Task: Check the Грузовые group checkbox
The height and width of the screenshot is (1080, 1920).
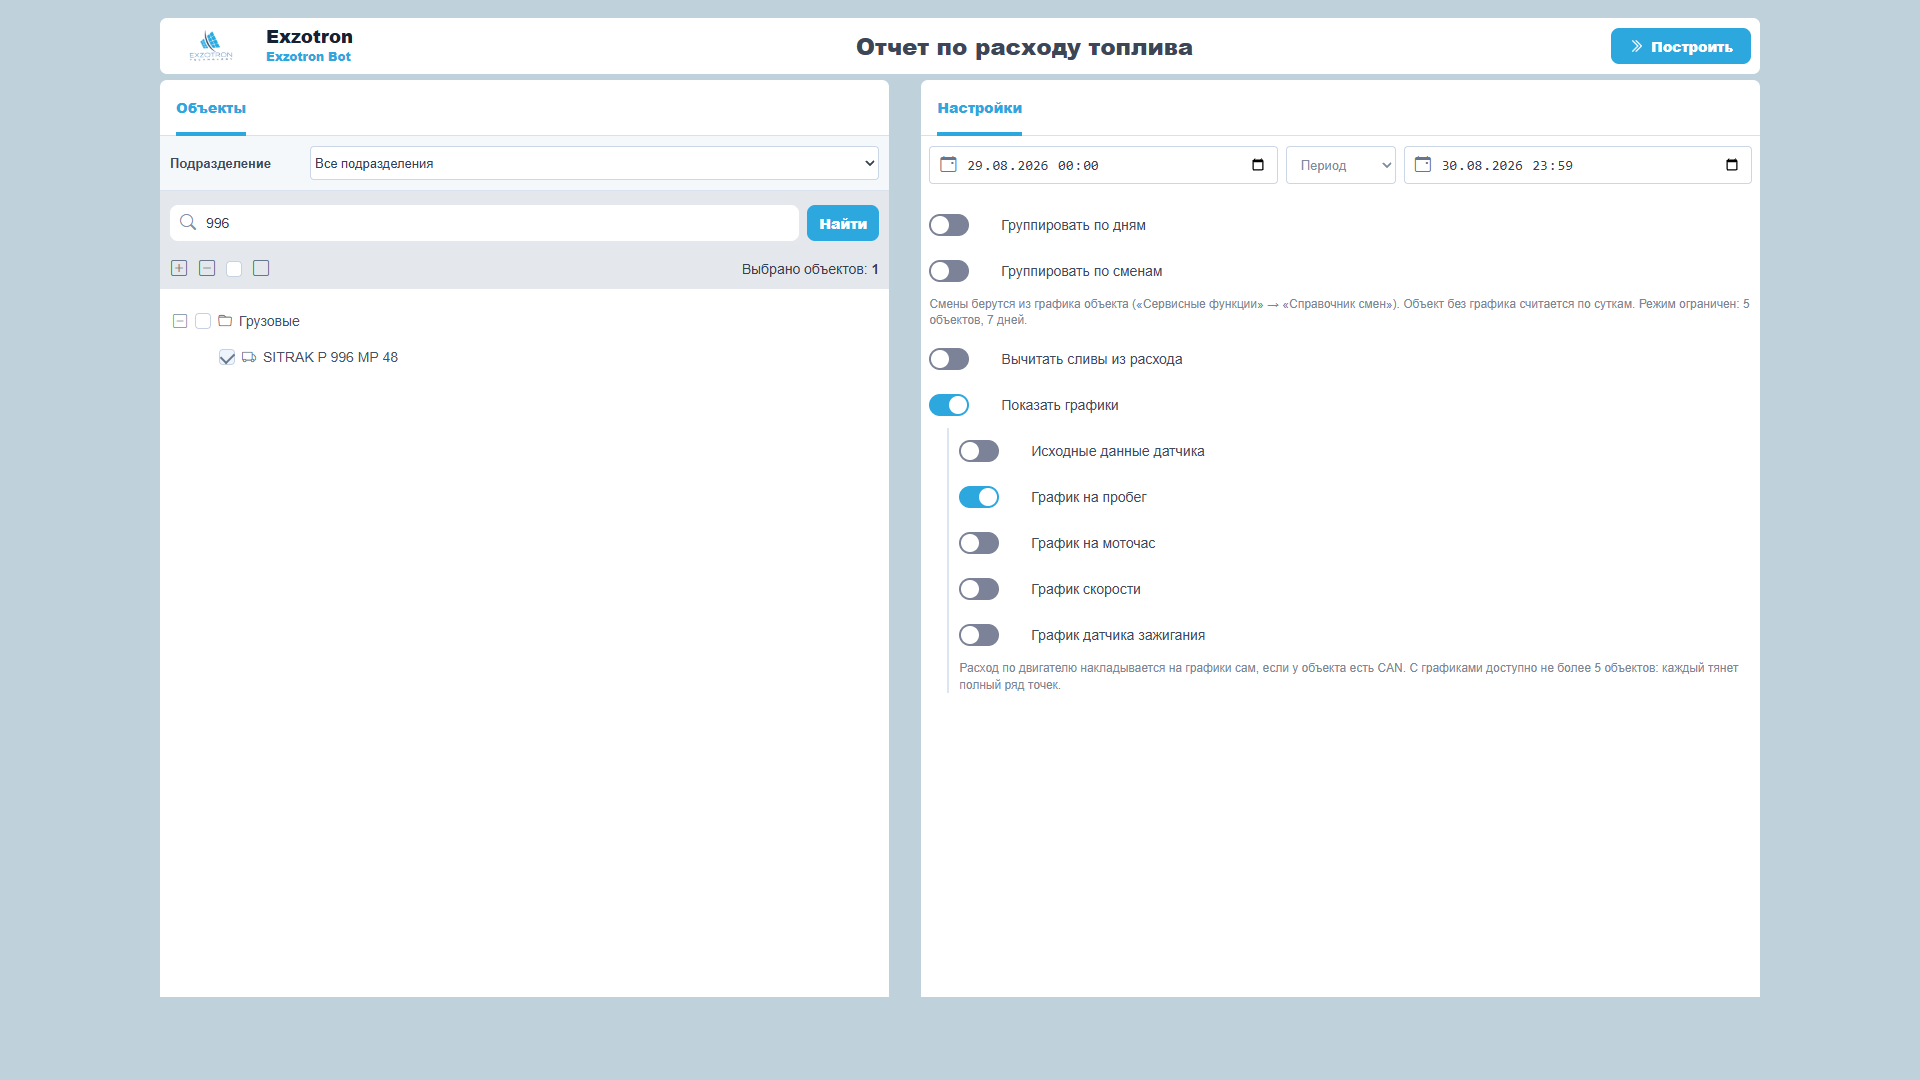Action: pos(203,321)
